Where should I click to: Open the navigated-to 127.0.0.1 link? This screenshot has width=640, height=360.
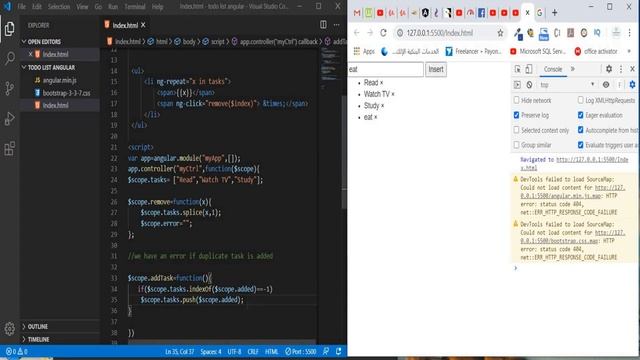point(574,163)
